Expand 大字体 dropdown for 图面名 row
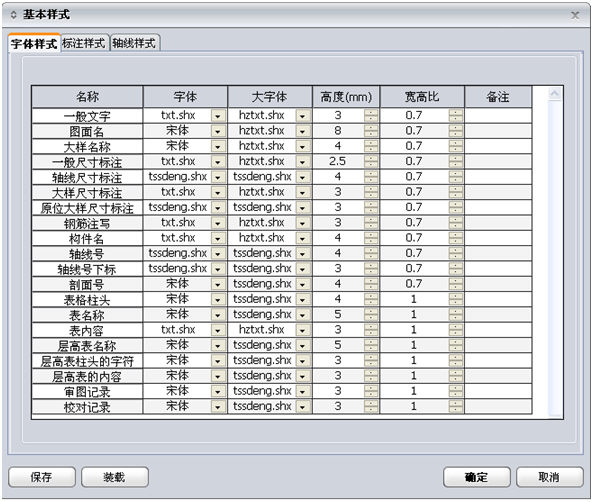The width and height of the screenshot is (593, 502). point(303,131)
